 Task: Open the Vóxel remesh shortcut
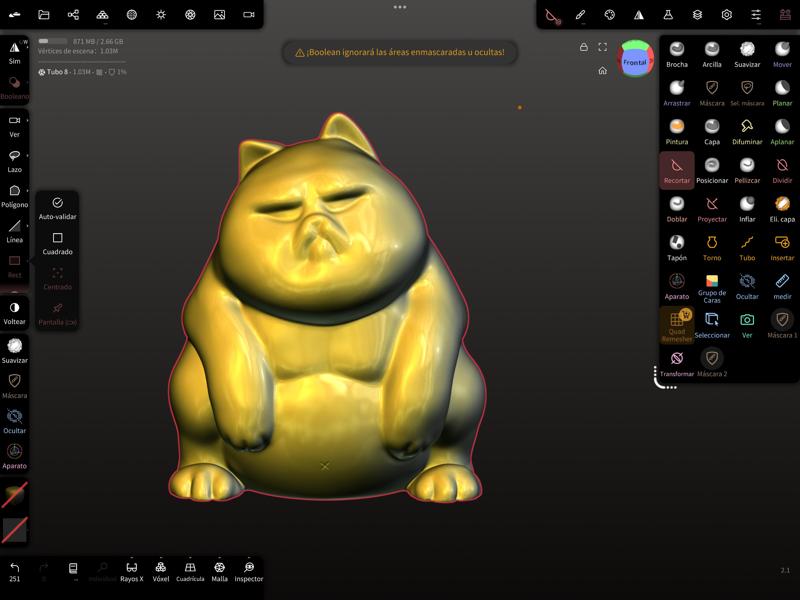tap(161, 571)
